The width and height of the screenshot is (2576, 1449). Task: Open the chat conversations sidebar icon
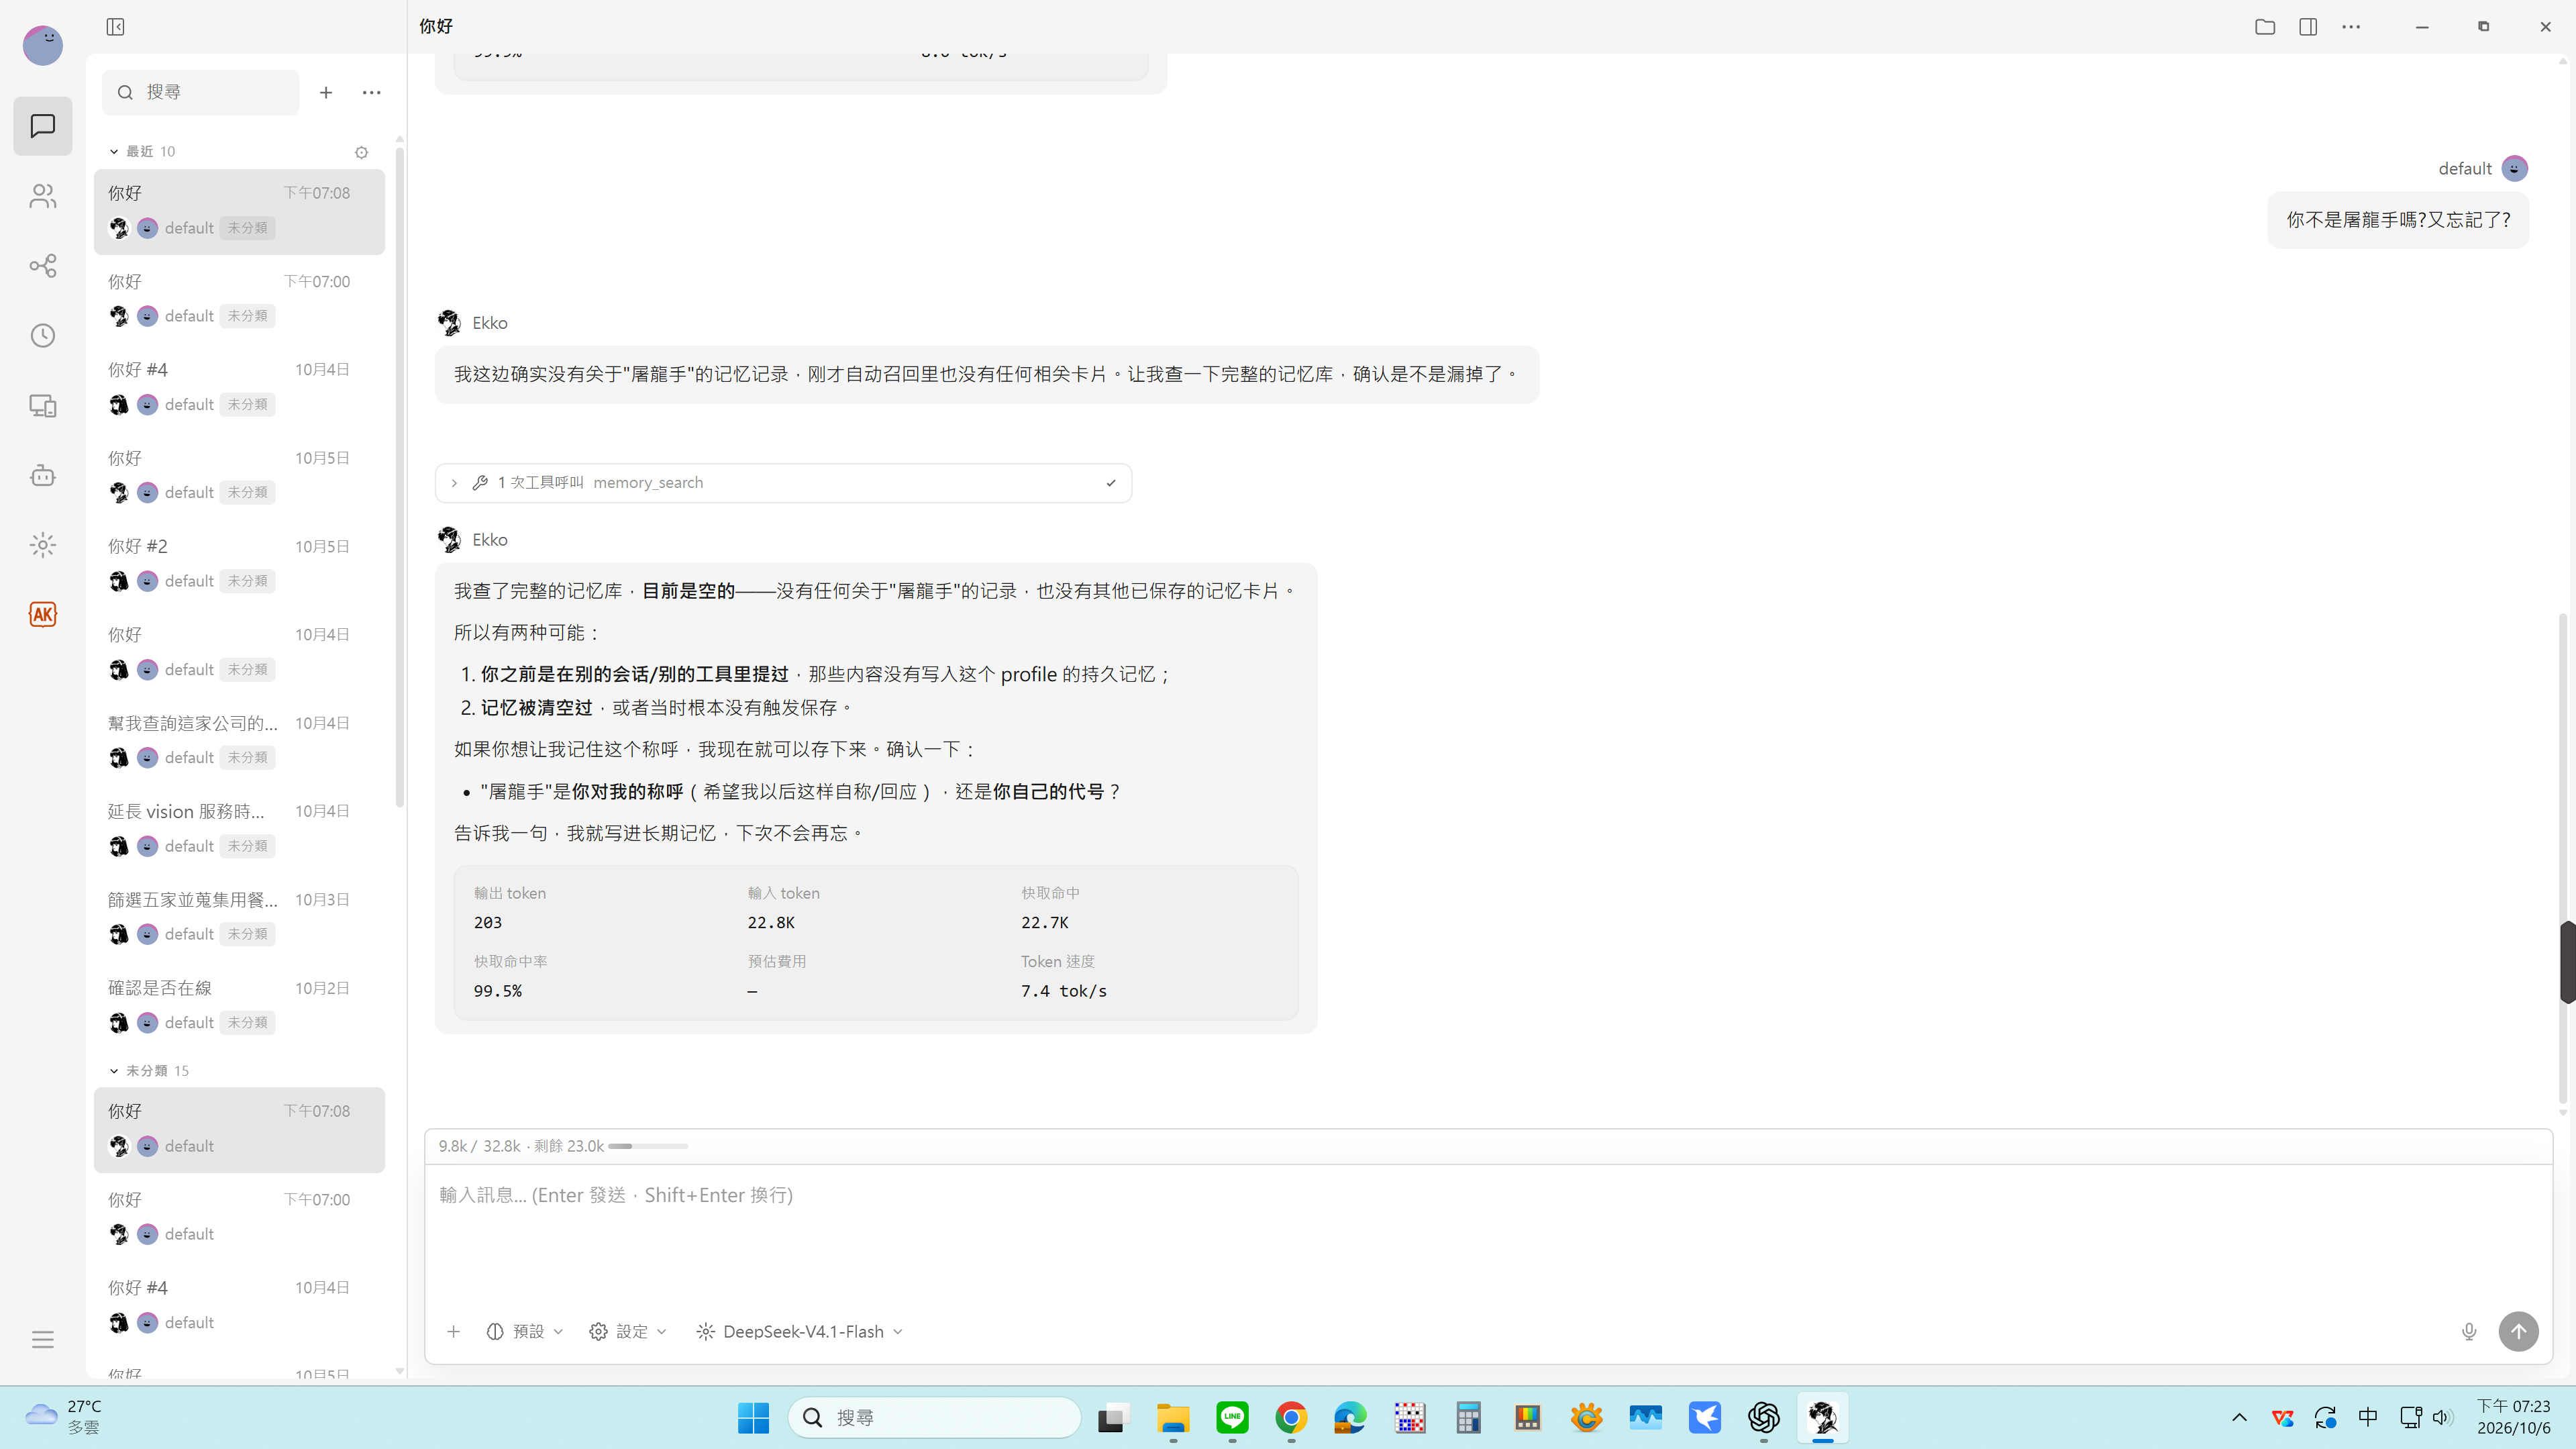pyautogui.click(x=42, y=126)
